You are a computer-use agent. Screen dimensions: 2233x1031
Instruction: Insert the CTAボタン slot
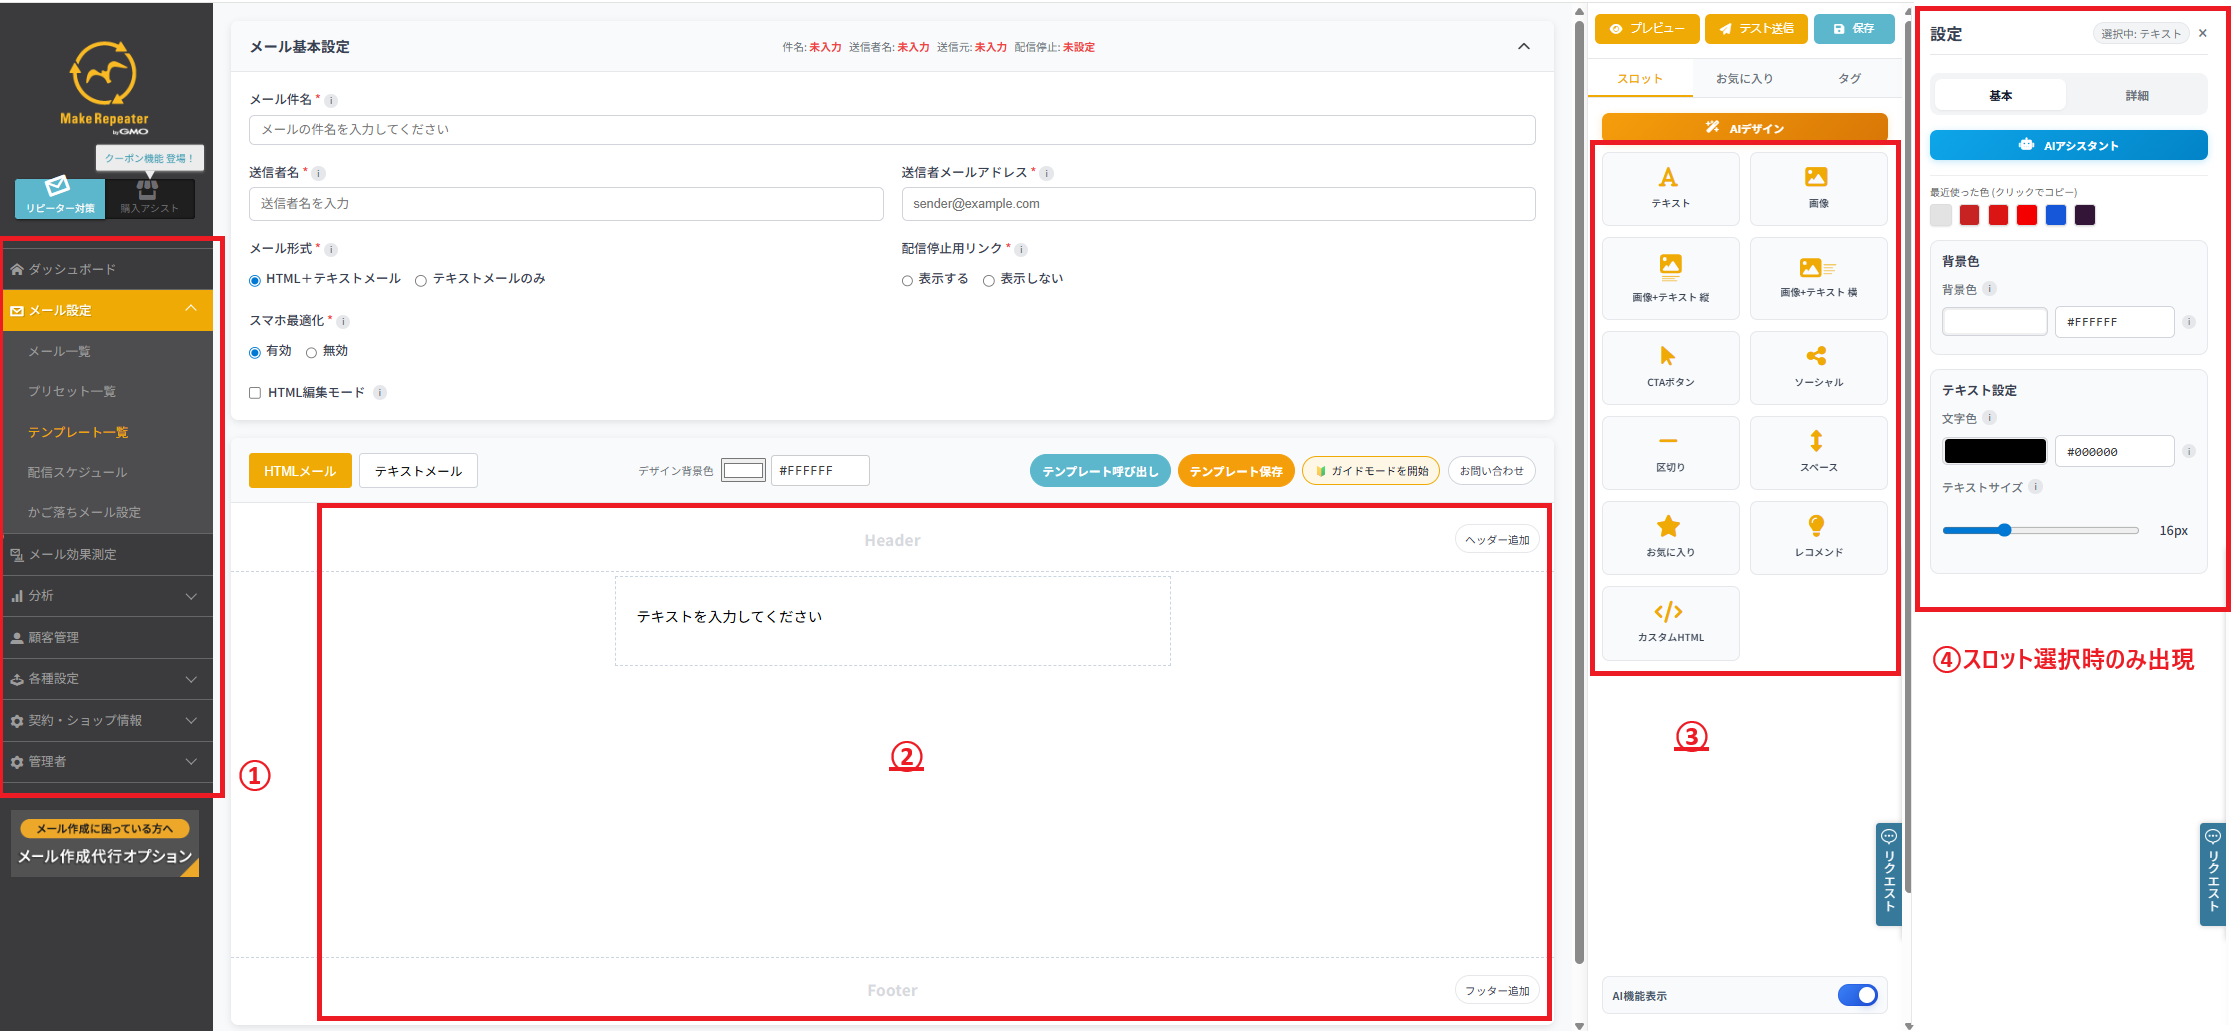(1669, 366)
